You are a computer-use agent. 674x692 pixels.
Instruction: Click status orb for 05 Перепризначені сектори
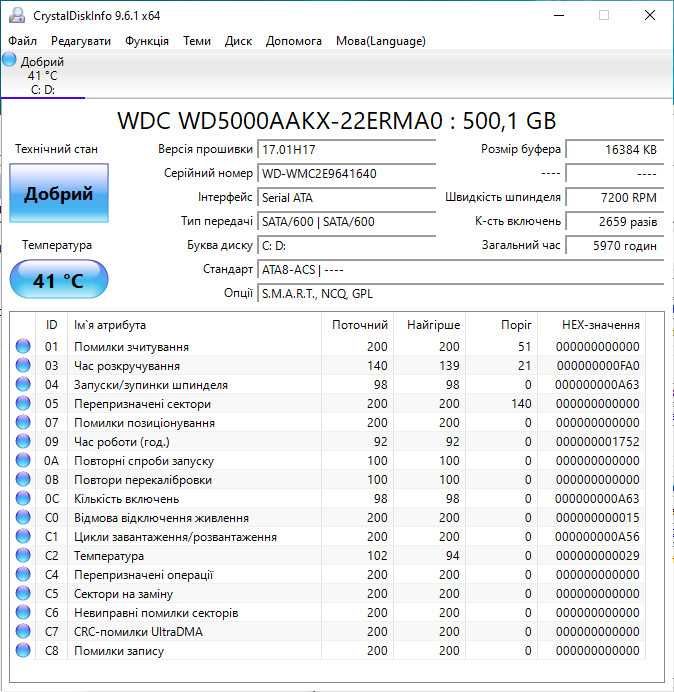(23, 403)
